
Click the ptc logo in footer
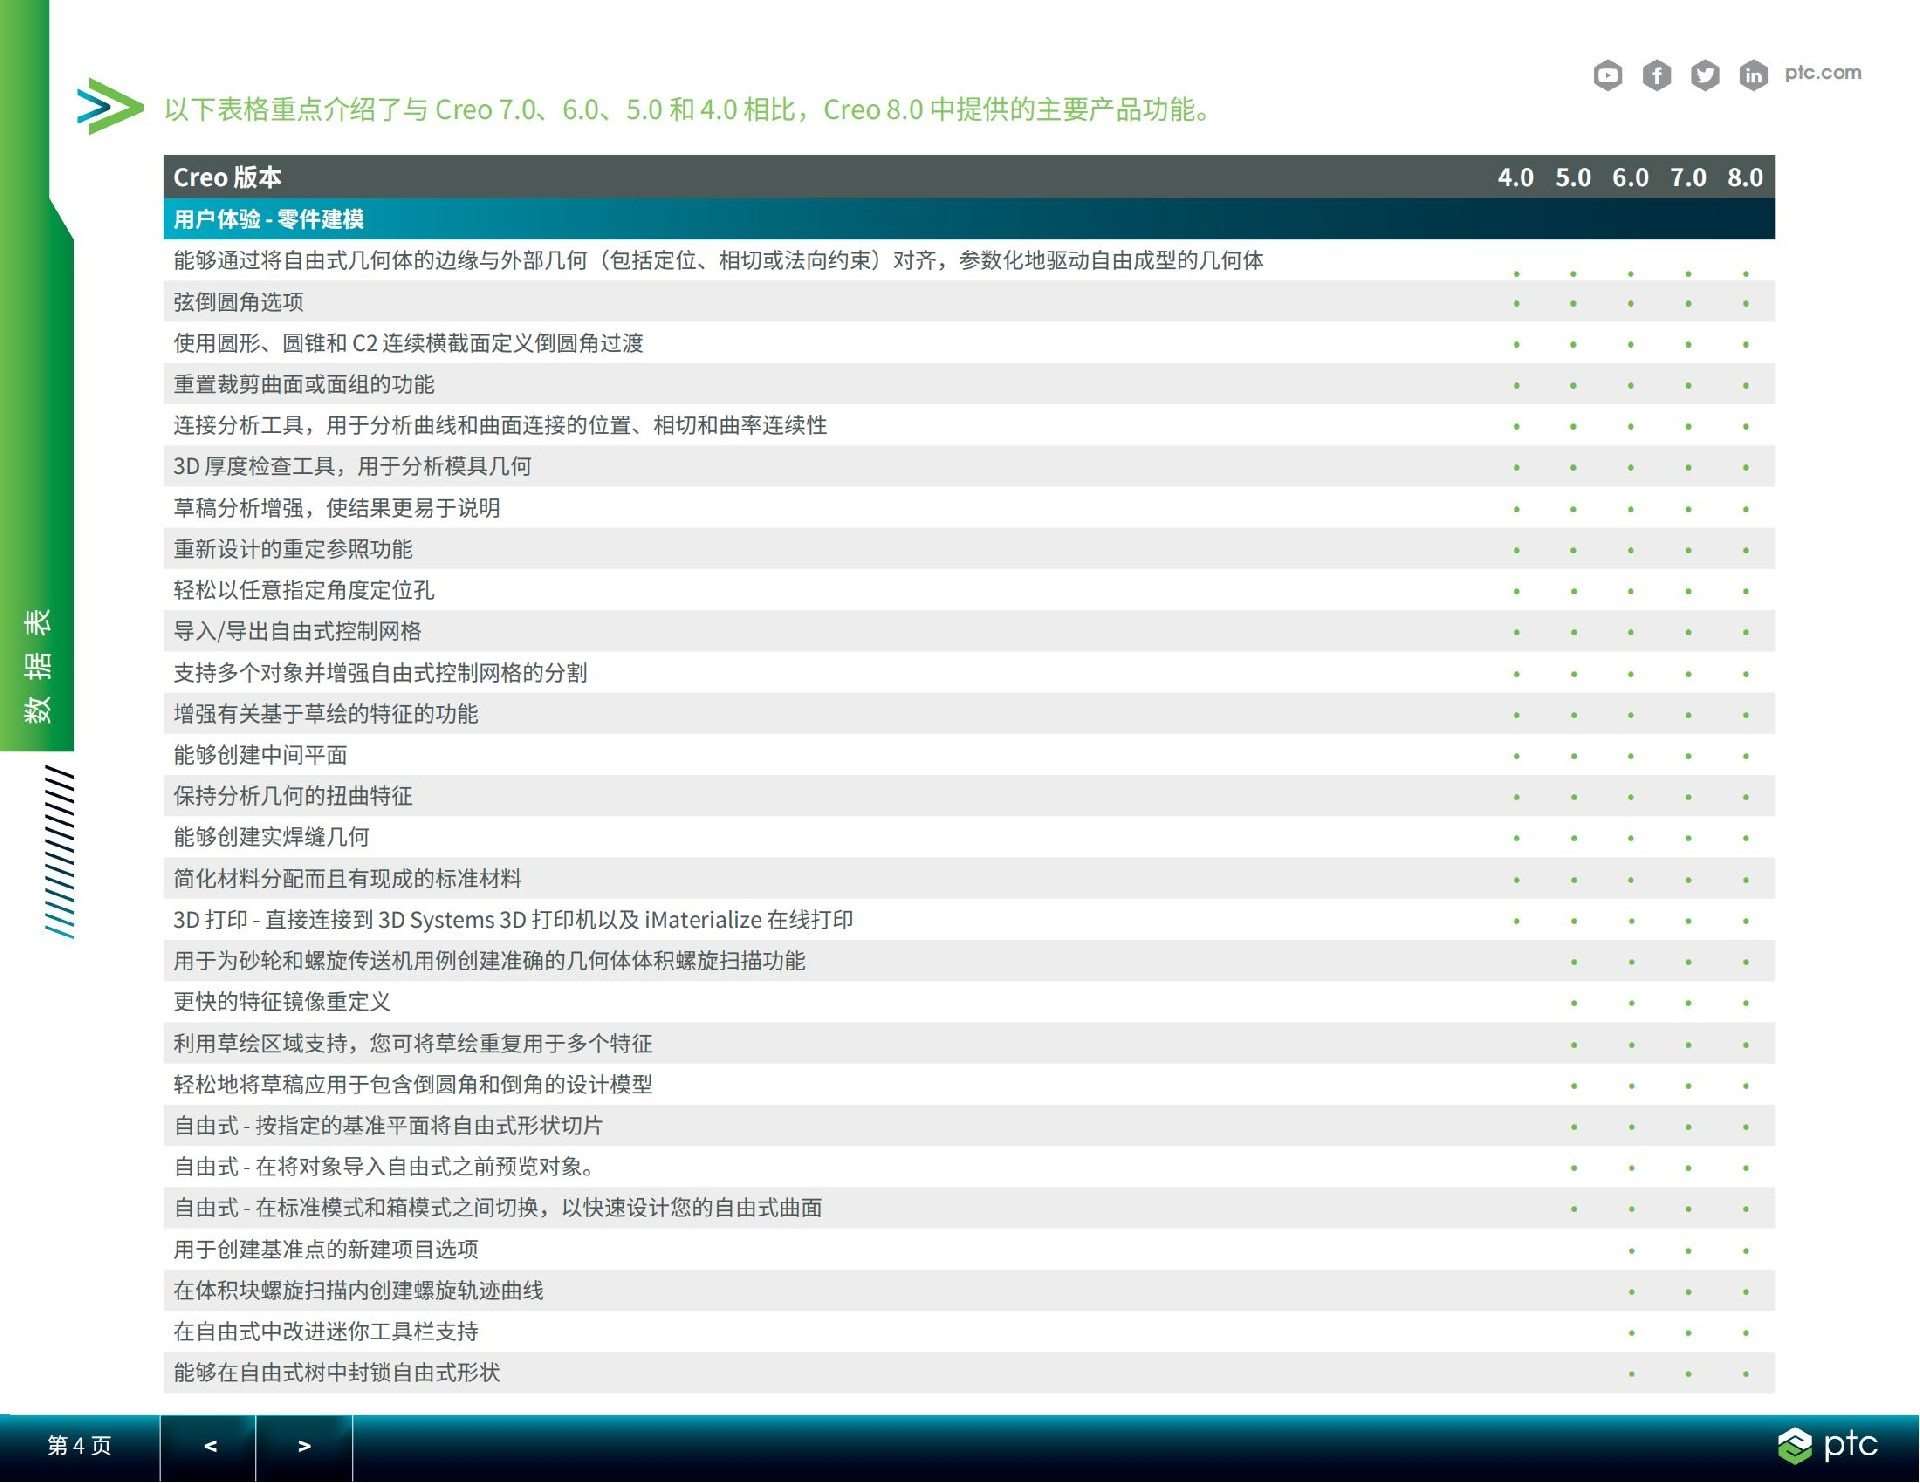coord(1827,1446)
